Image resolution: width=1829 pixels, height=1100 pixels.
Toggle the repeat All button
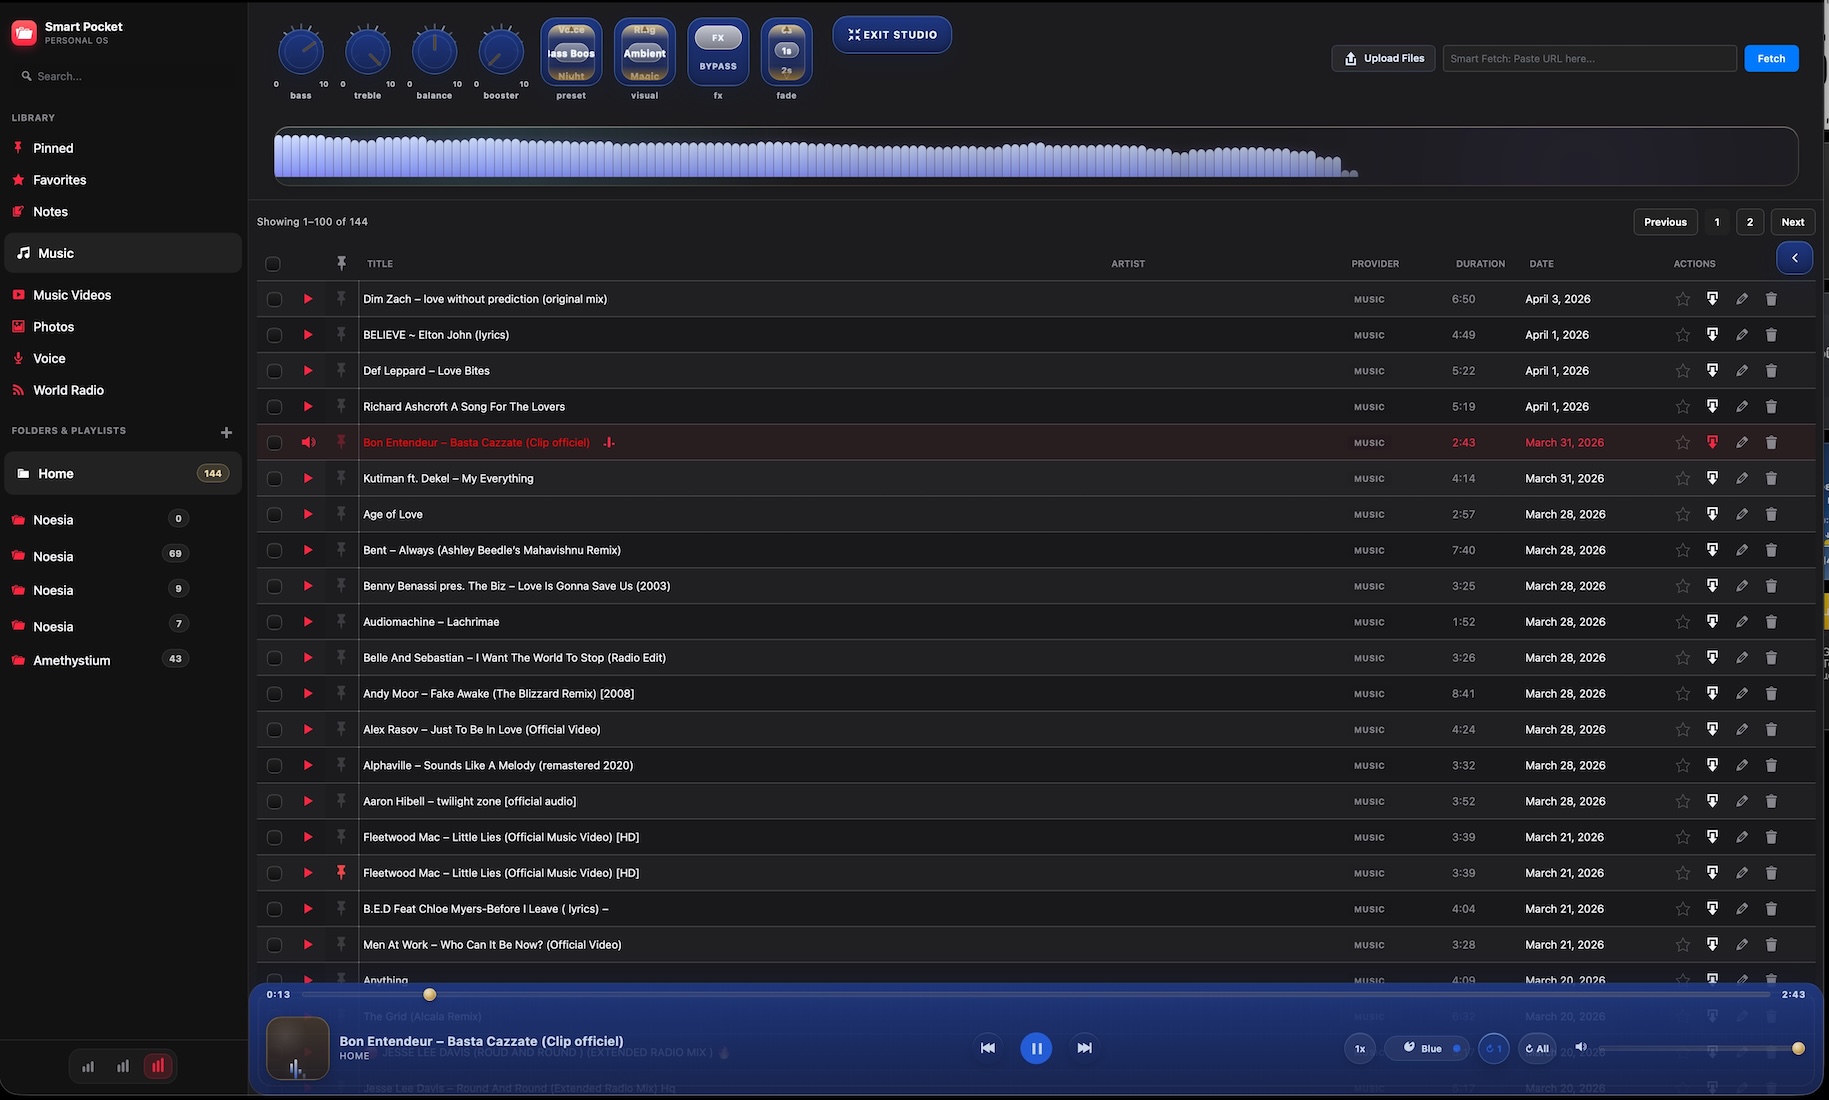click(x=1537, y=1048)
